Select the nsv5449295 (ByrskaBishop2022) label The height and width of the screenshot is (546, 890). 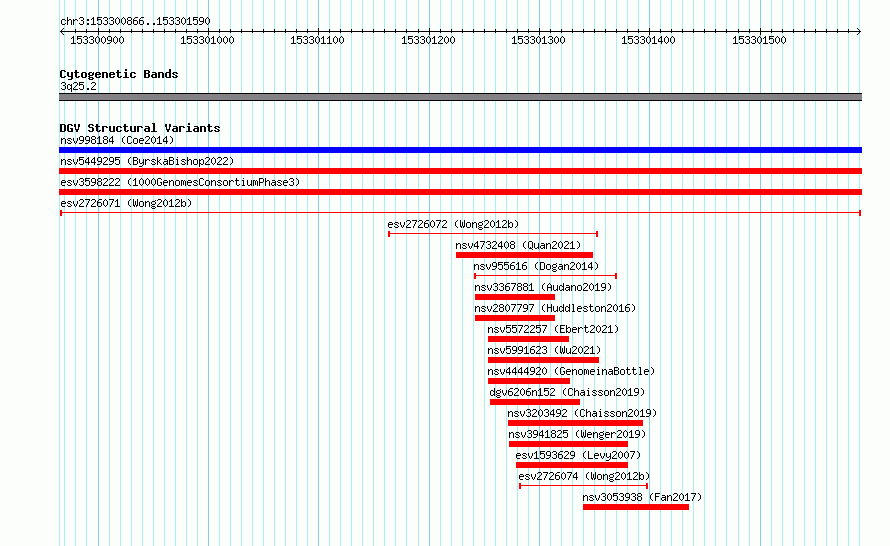147,161
